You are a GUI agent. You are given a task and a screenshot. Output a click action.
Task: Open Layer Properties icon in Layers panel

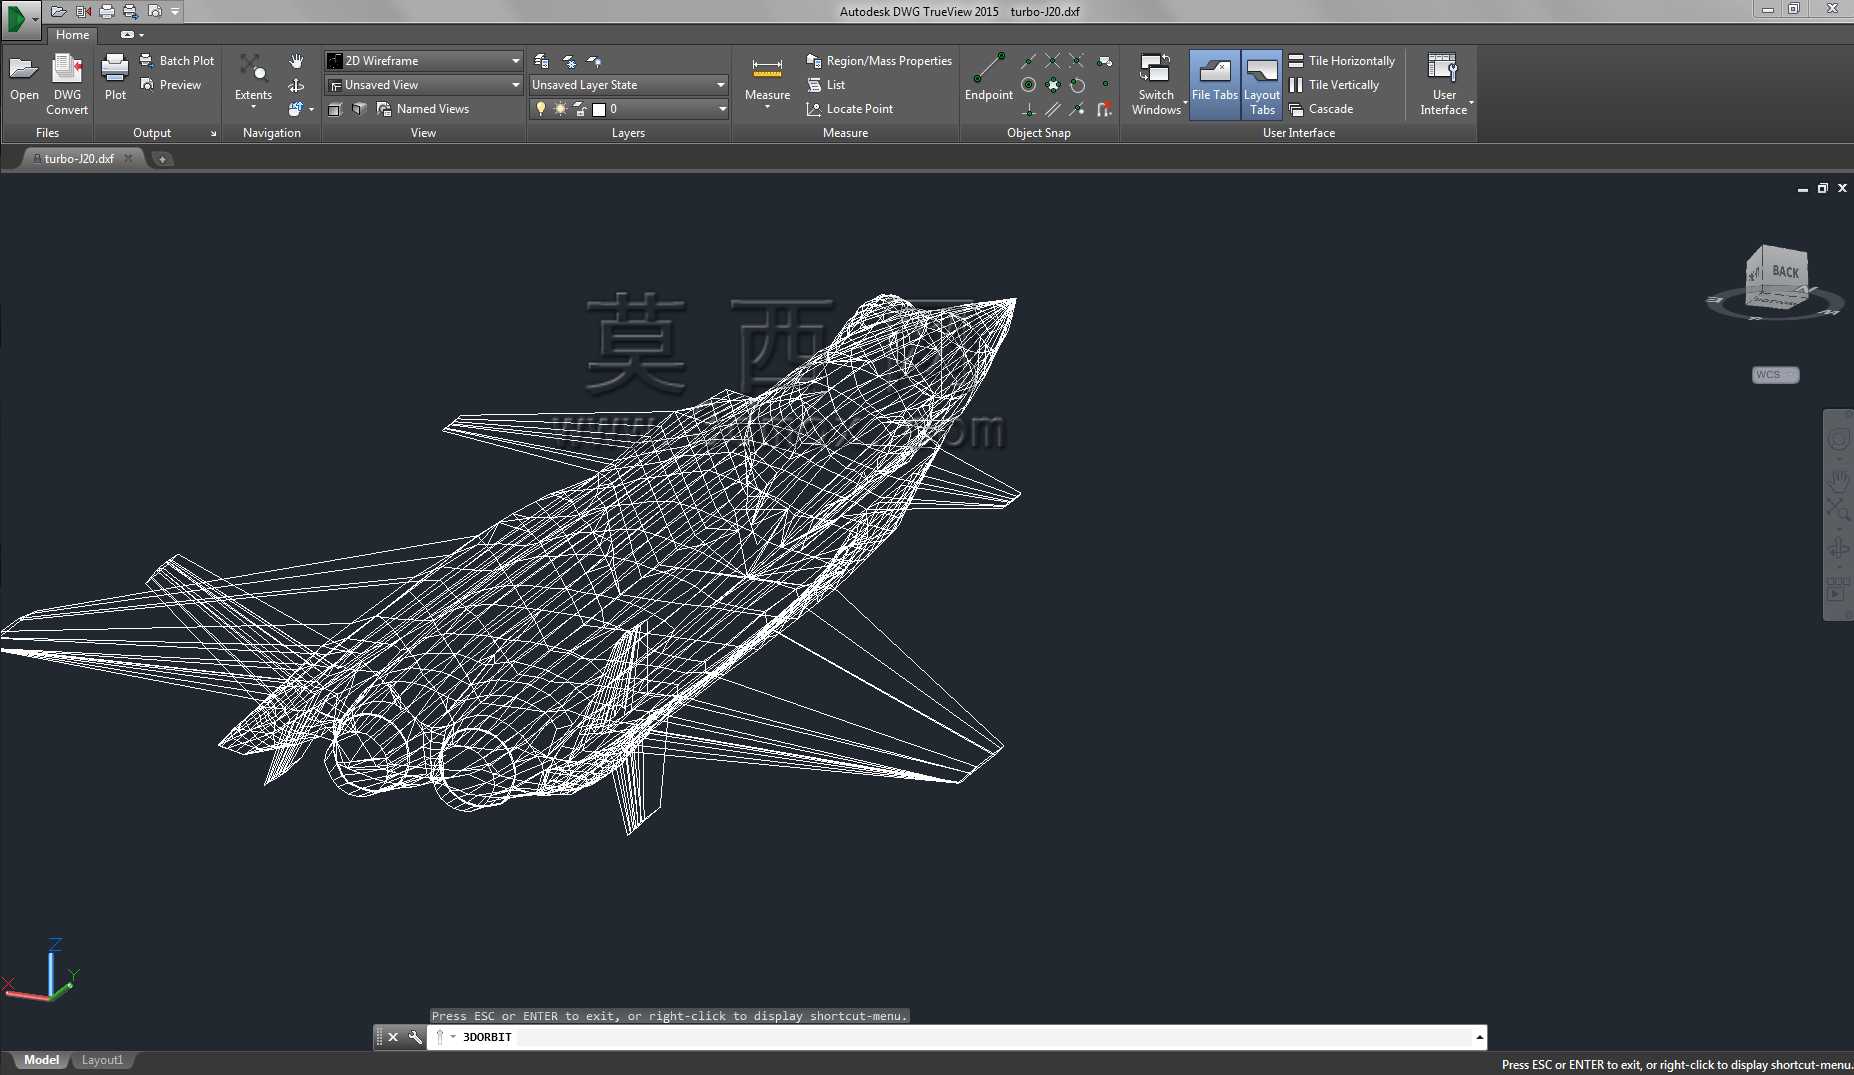541,61
